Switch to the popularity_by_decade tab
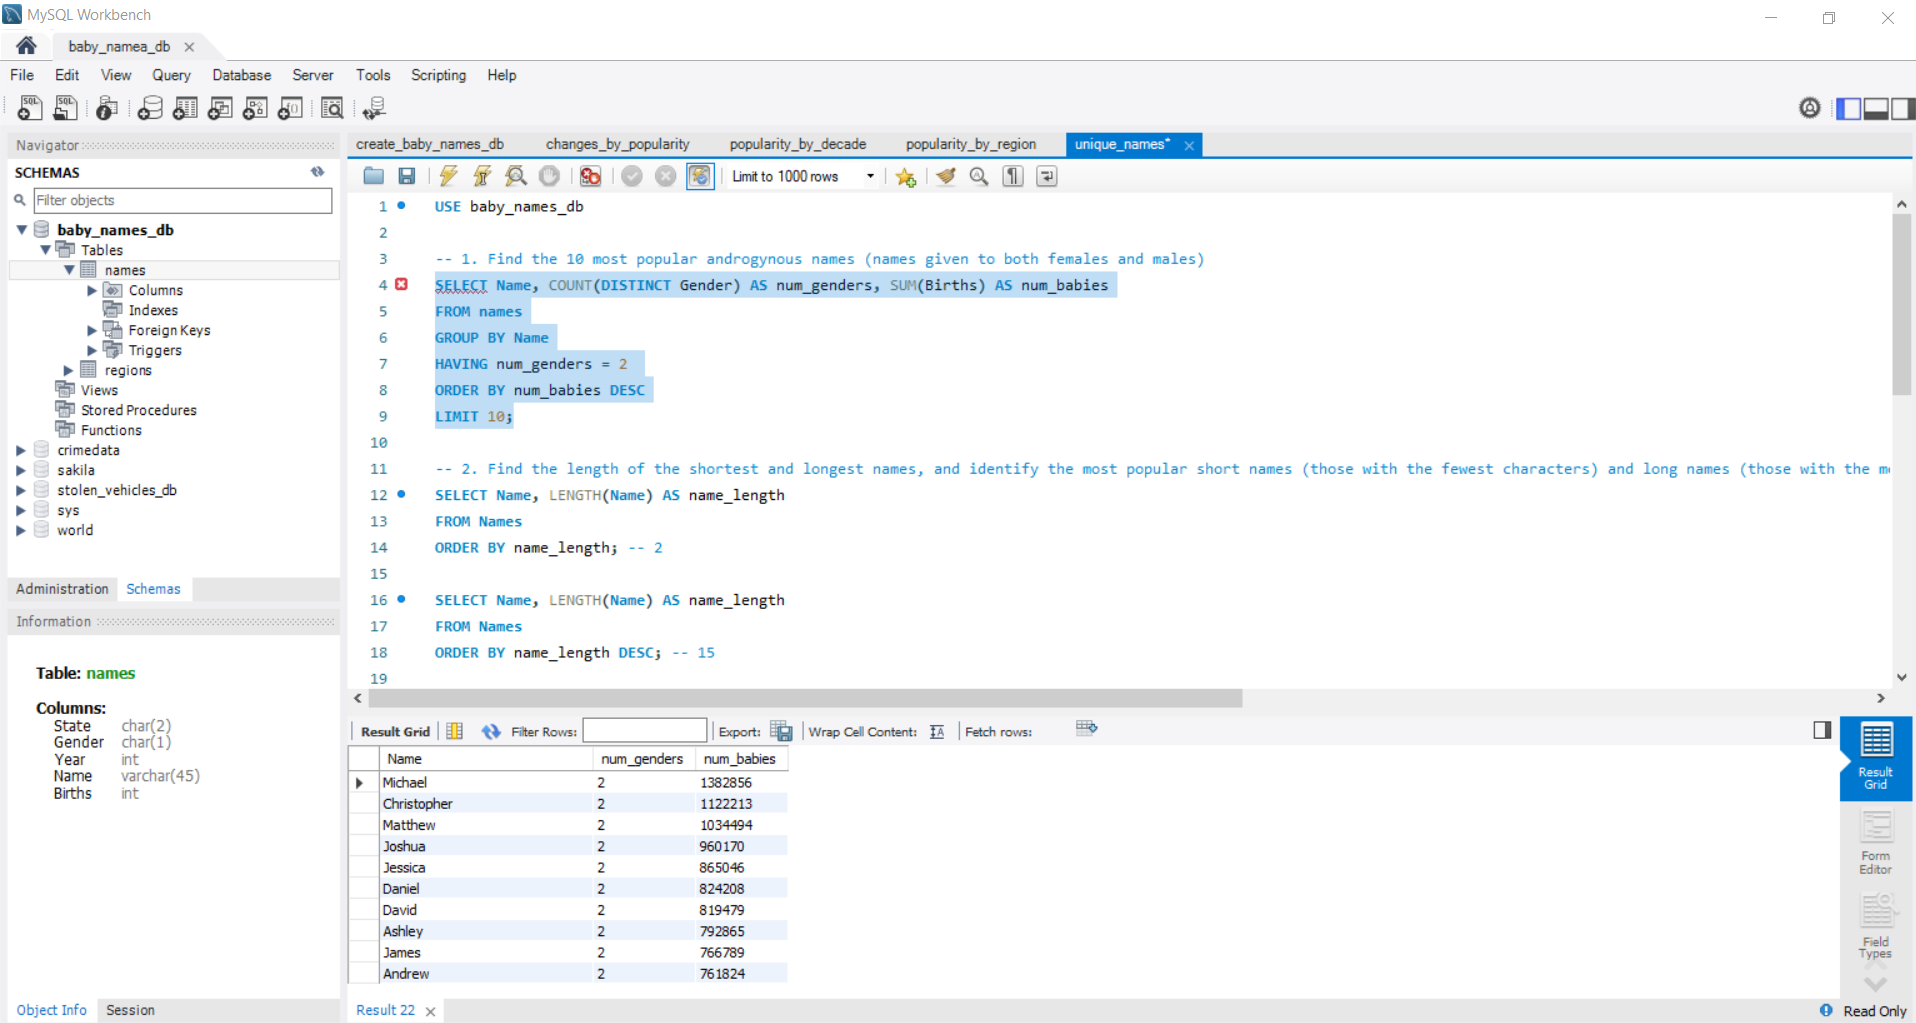Viewport: 1916px width, 1023px height. (x=797, y=144)
